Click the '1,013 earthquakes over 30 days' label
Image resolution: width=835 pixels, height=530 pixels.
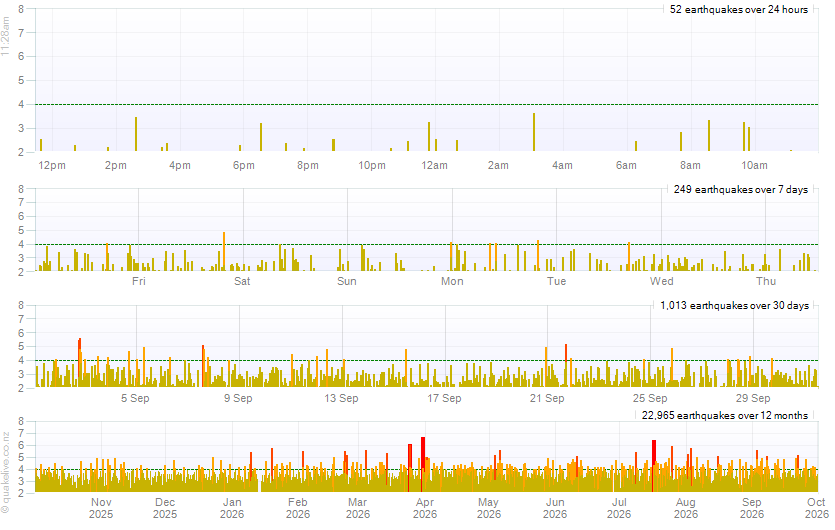(734, 306)
